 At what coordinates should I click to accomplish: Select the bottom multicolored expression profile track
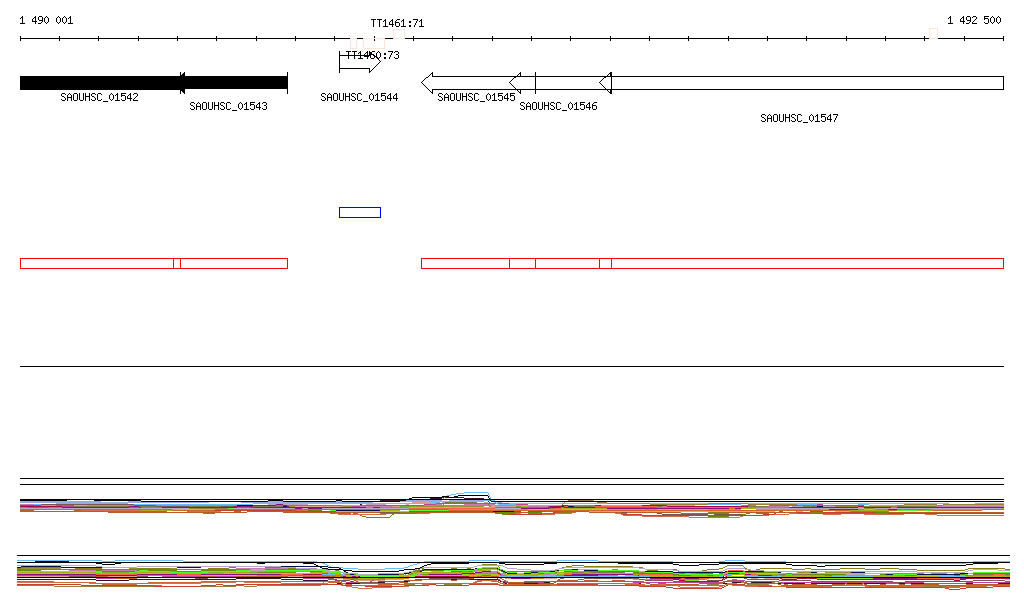(512, 575)
